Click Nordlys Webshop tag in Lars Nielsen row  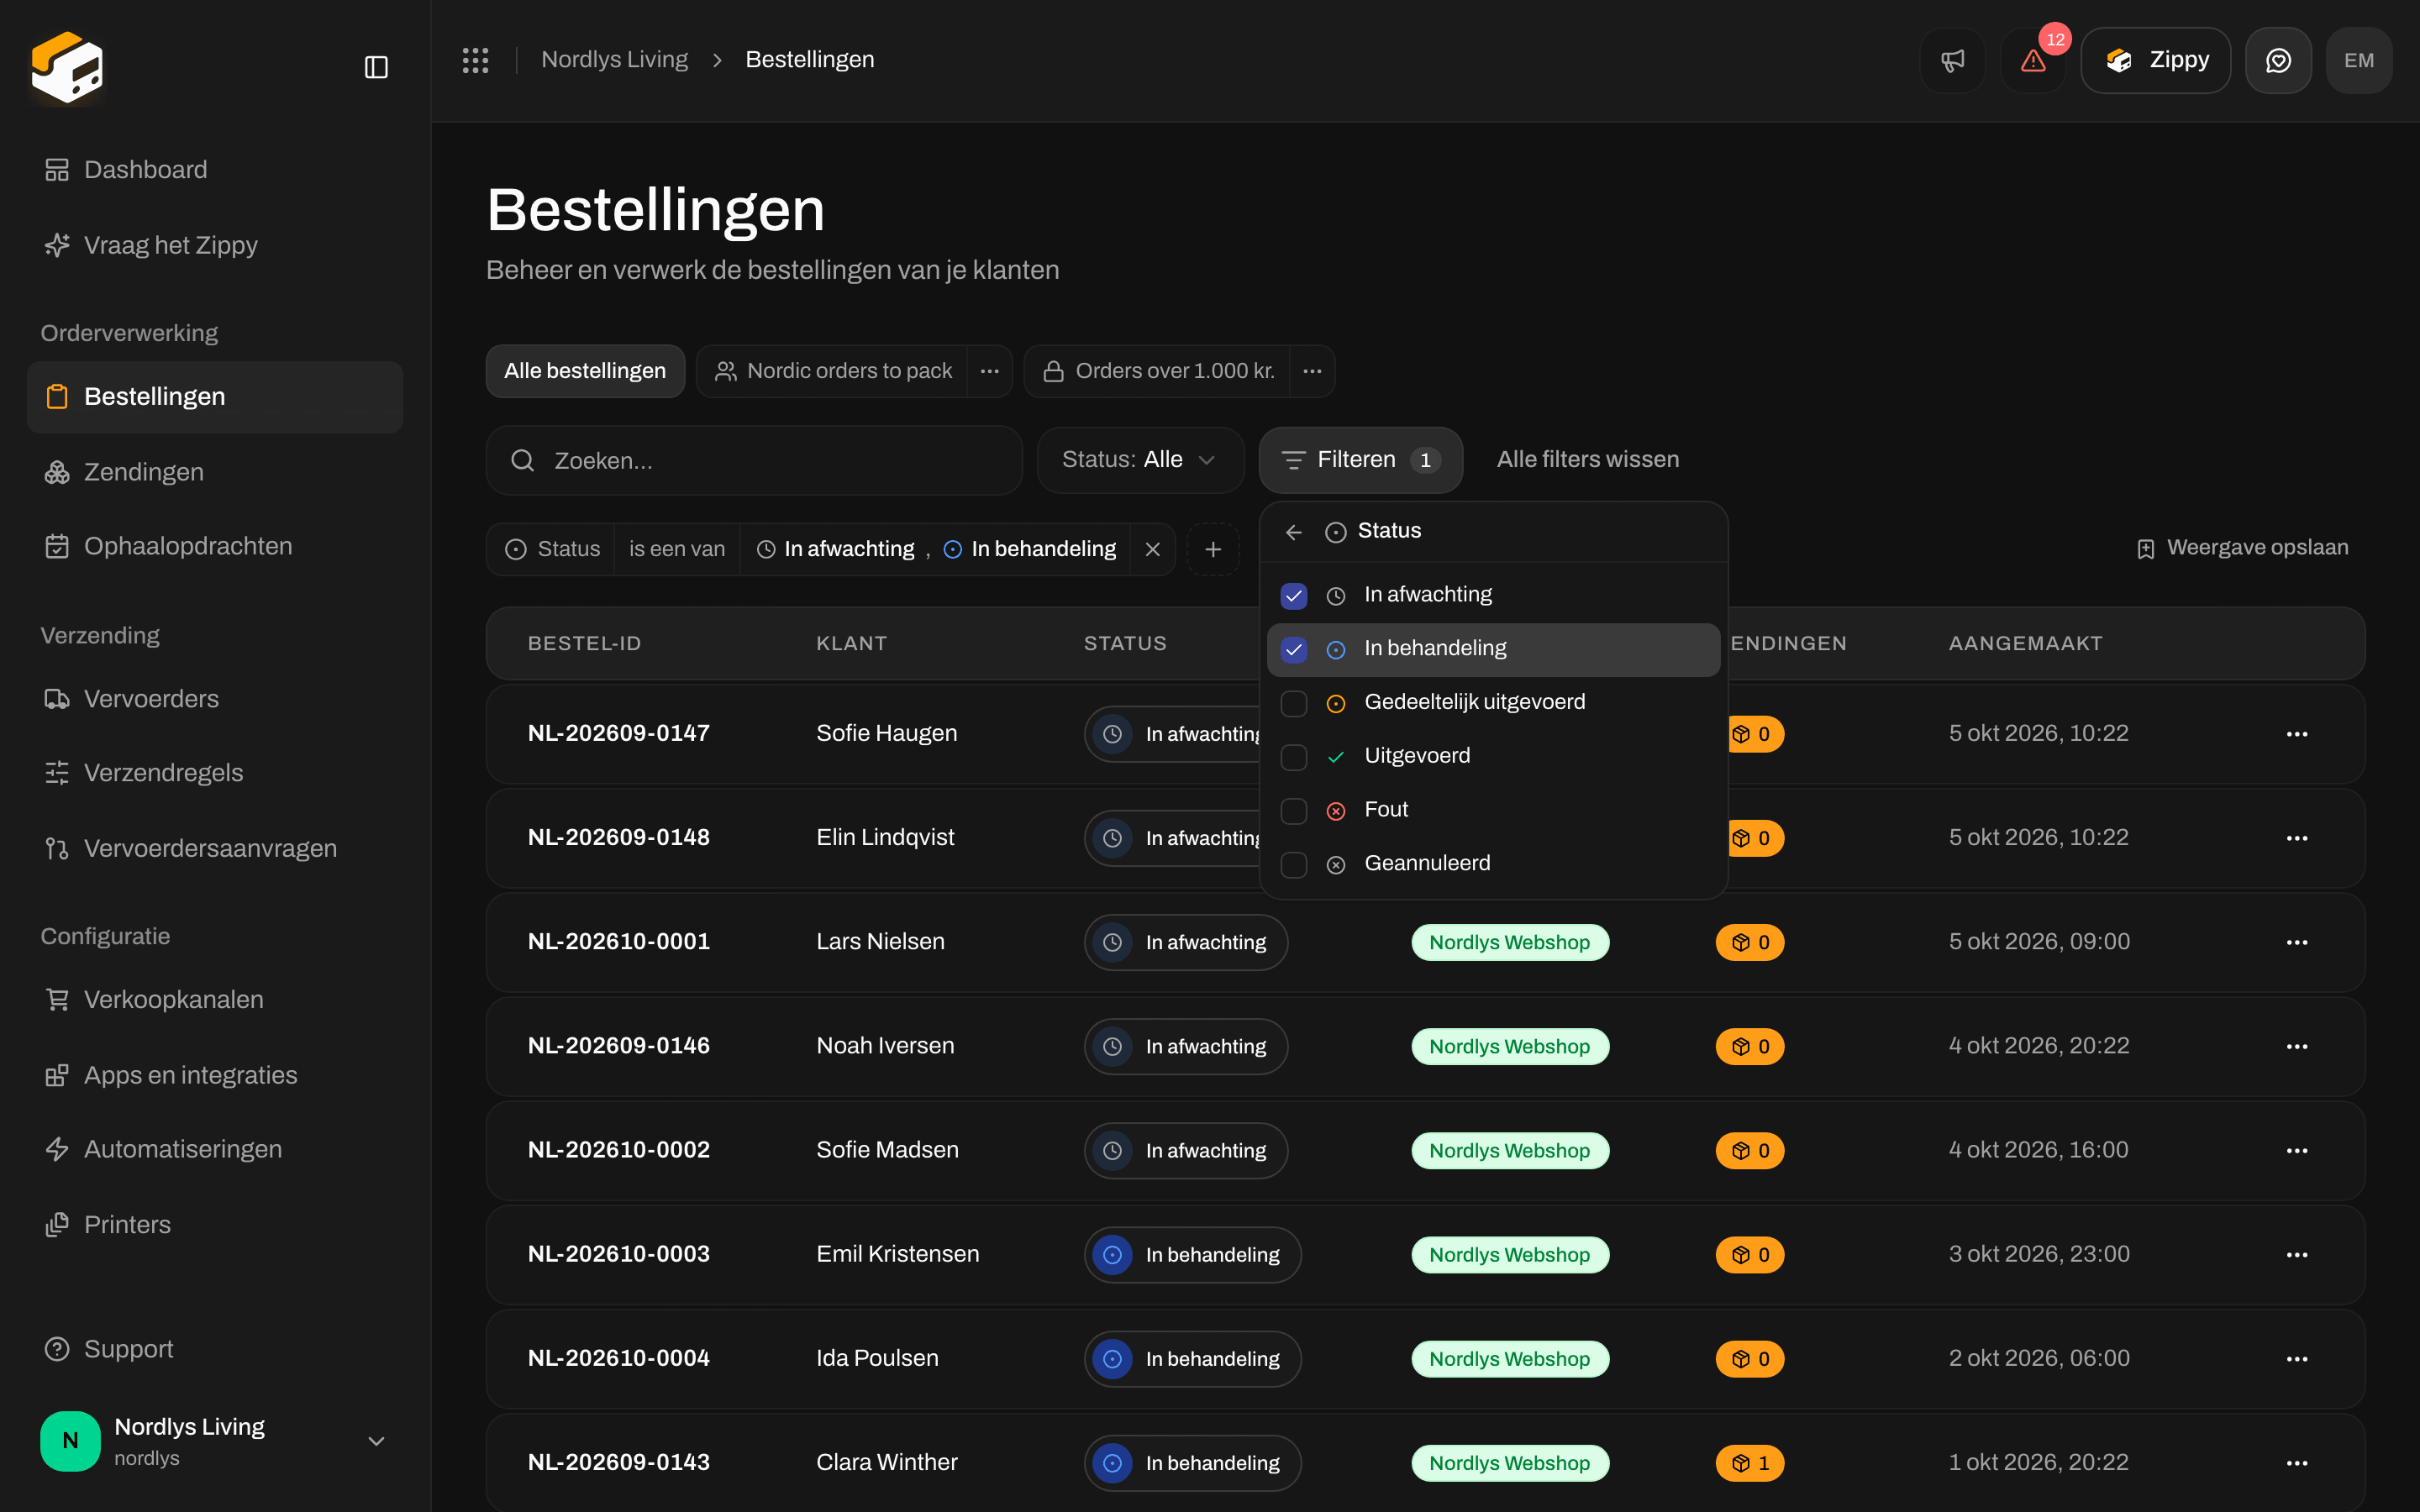click(x=1510, y=942)
